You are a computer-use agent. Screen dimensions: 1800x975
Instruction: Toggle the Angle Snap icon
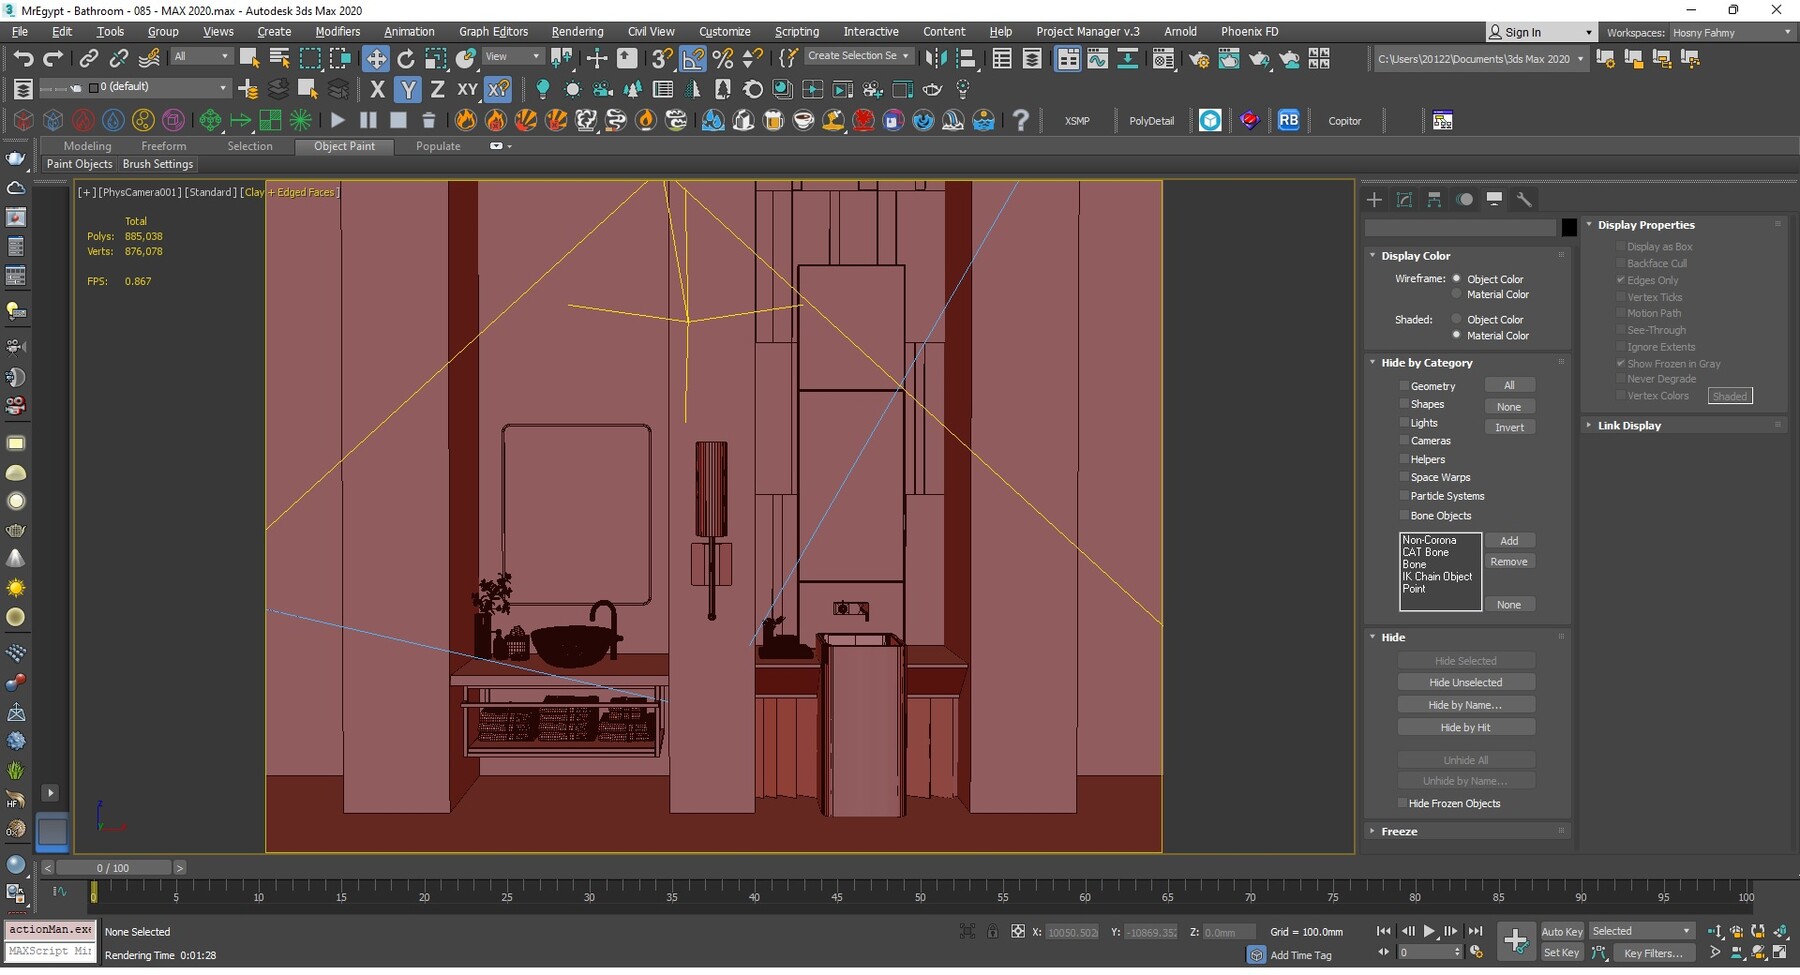693,59
